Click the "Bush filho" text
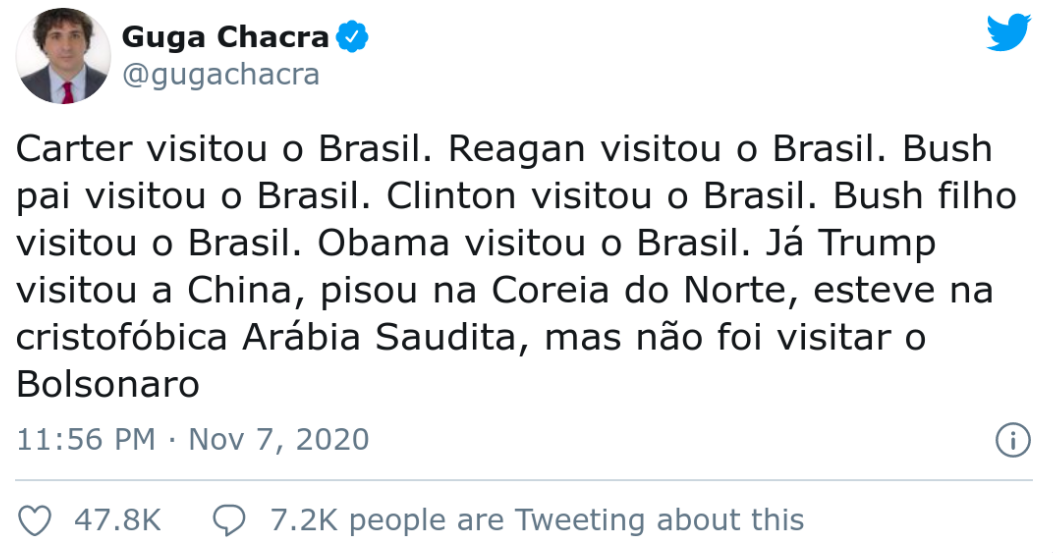This screenshot has width=1053, height=553. [x=925, y=196]
